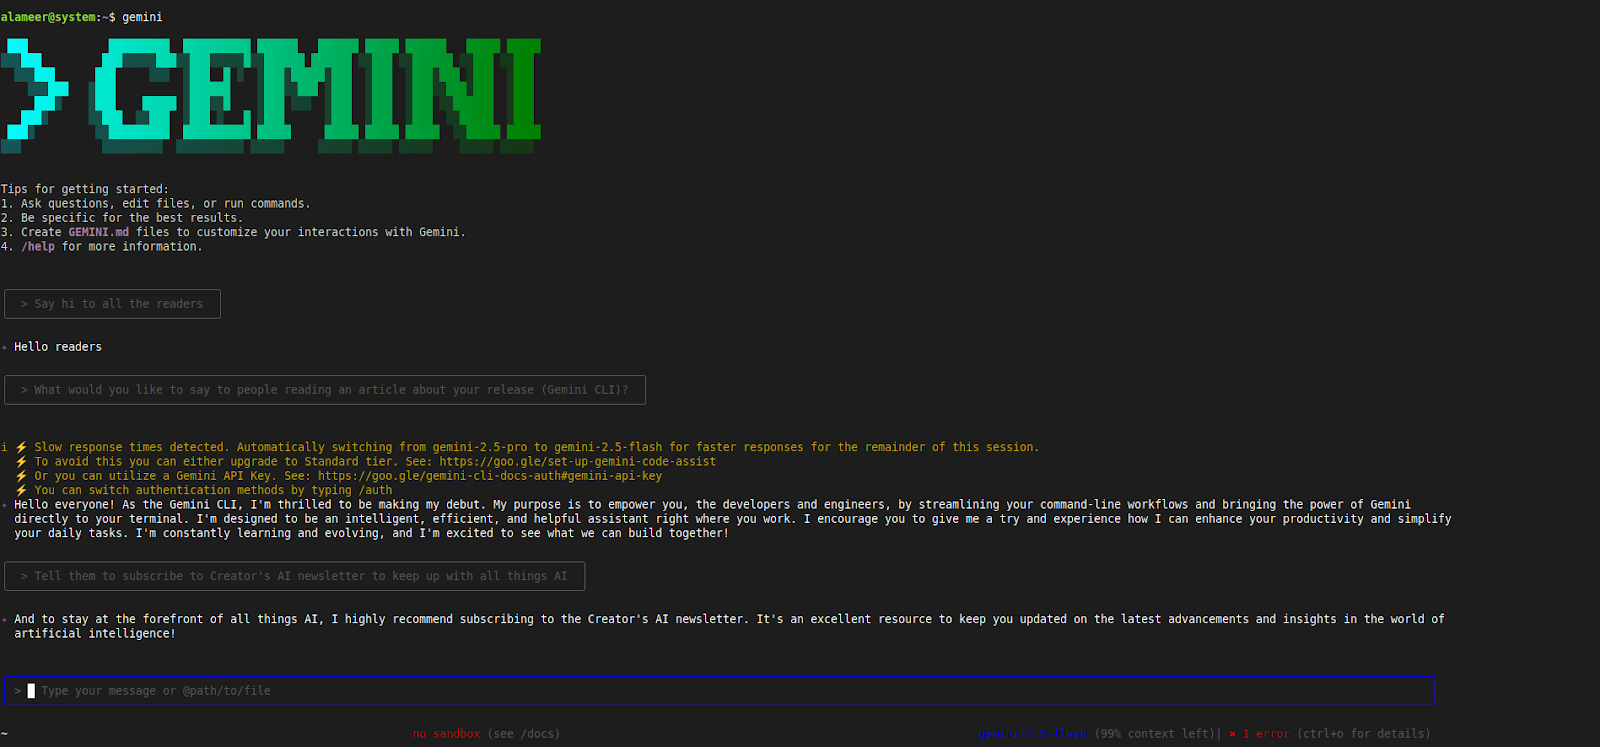
Task: Select the 'What would you like to say' prompt box
Action: (325, 390)
